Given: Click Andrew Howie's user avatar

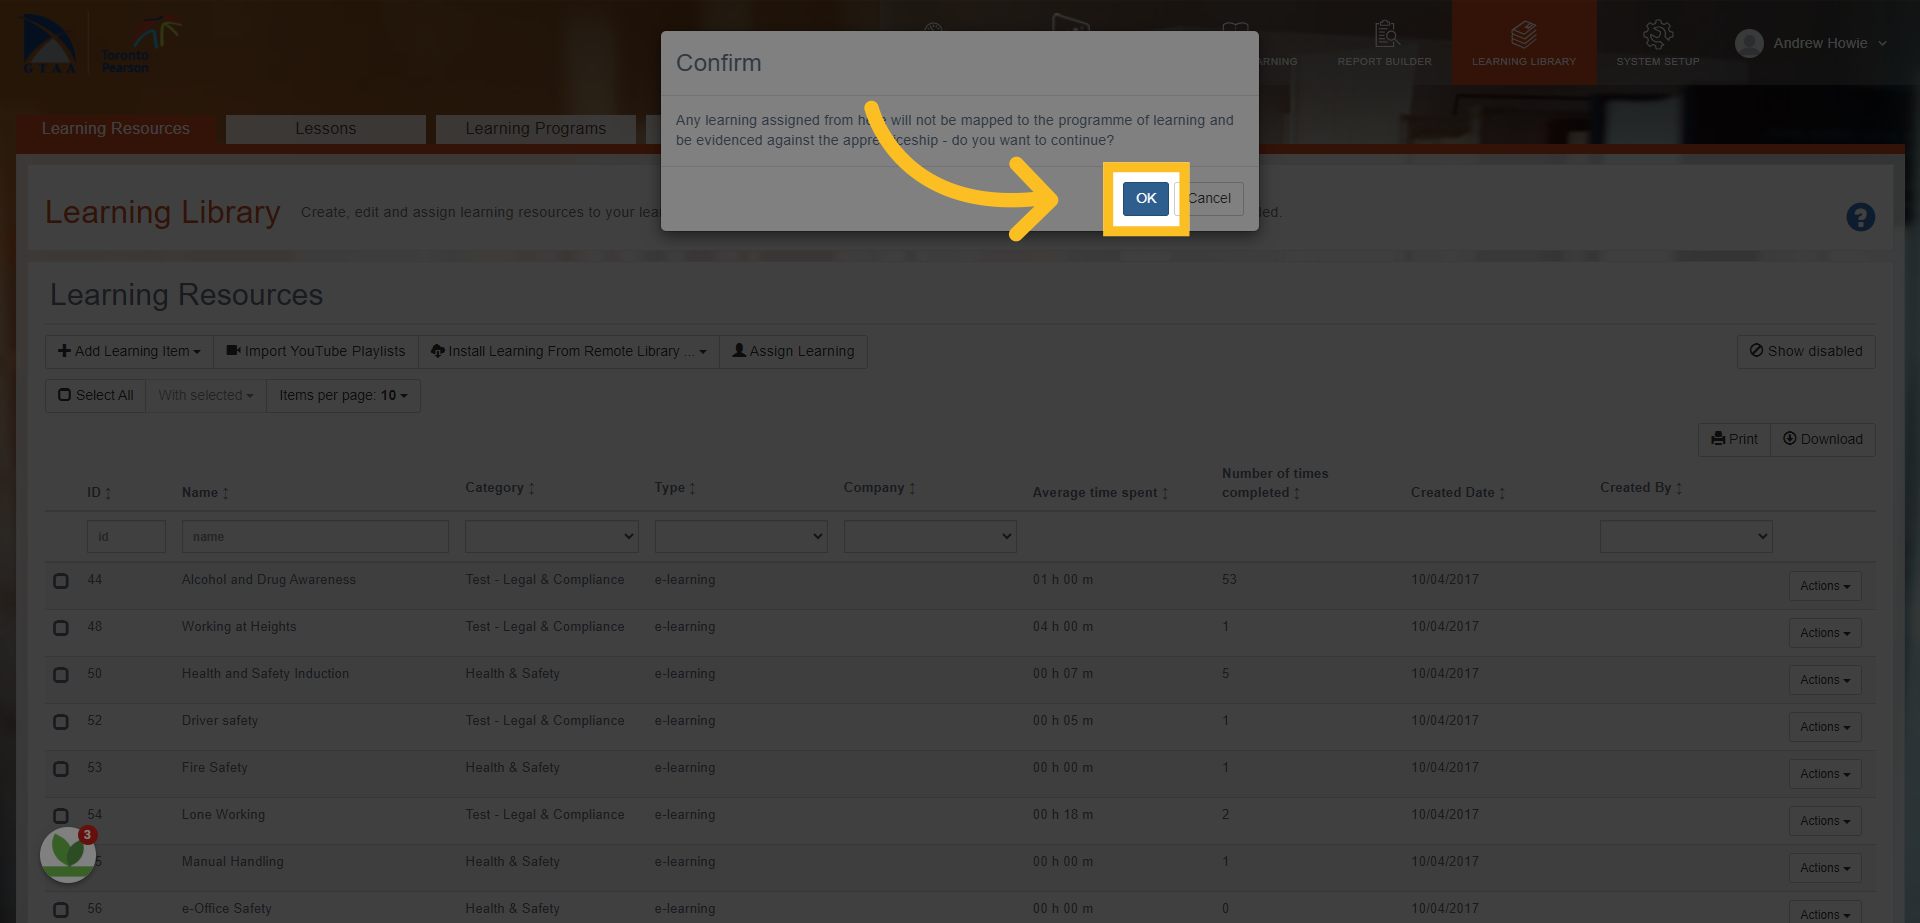Looking at the screenshot, I should tap(1749, 43).
